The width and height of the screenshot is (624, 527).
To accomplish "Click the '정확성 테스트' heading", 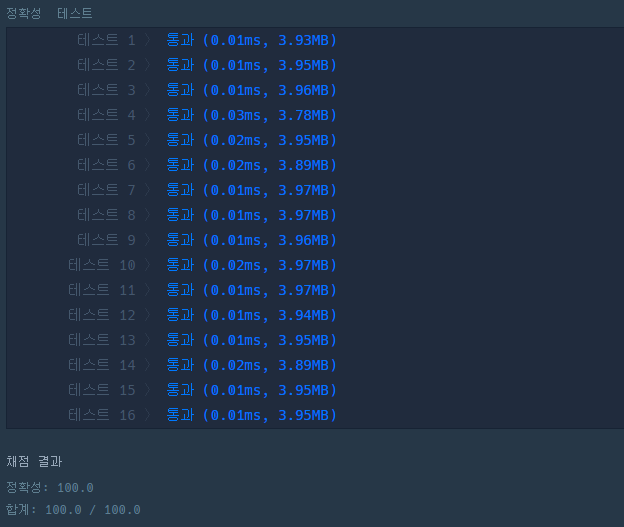I will 49,14.
